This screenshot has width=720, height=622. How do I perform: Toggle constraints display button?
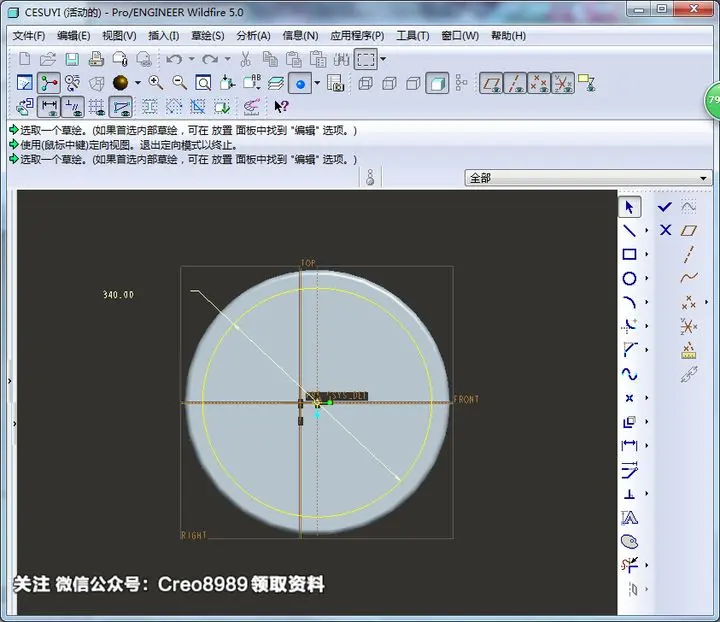click(x=73, y=107)
